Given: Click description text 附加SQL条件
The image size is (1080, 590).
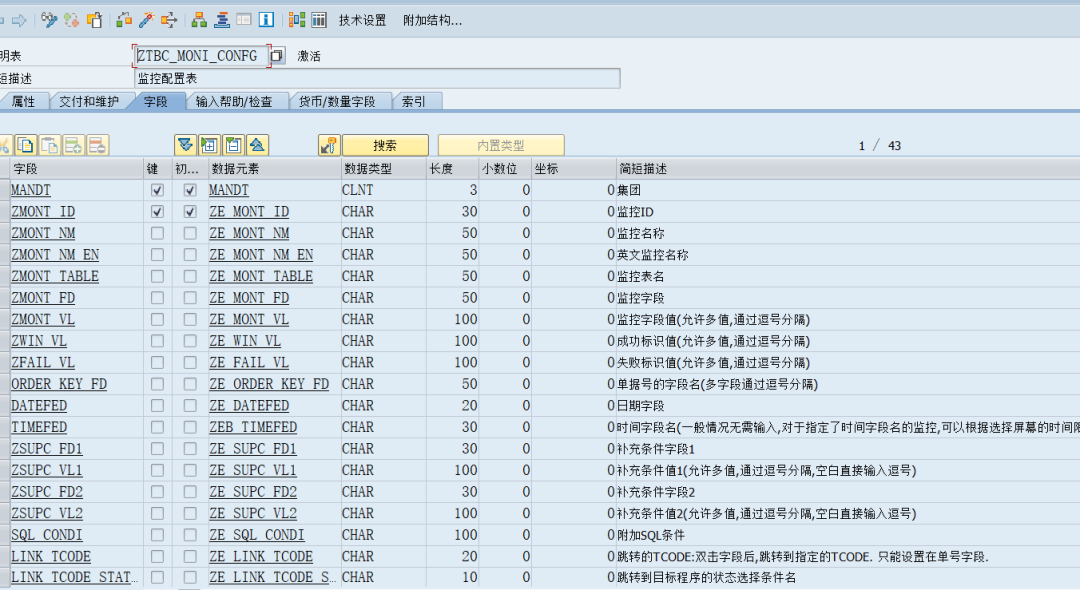Looking at the screenshot, I should coord(650,535).
